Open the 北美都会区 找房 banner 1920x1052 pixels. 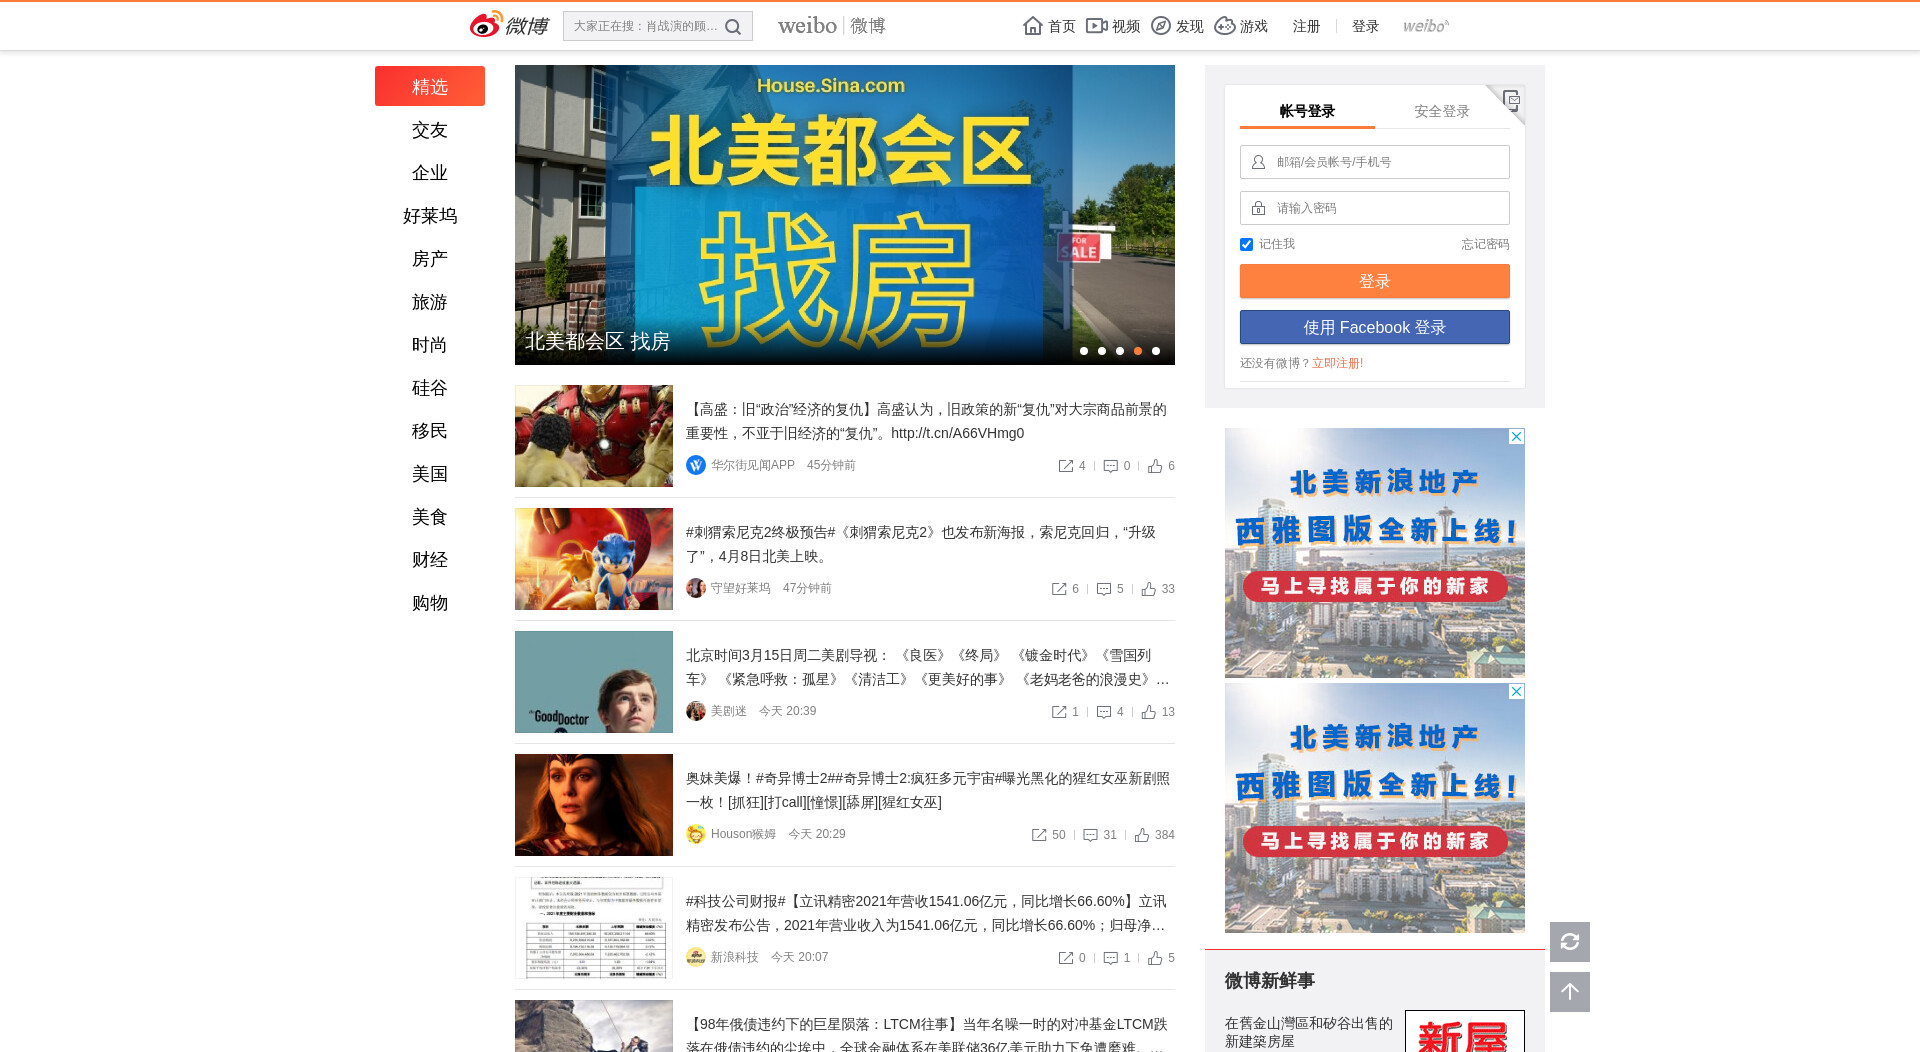845,215
